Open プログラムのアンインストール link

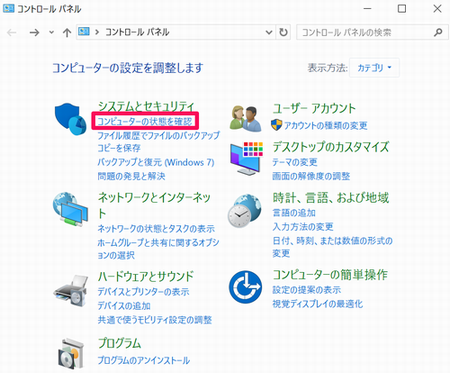click(x=144, y=360)
